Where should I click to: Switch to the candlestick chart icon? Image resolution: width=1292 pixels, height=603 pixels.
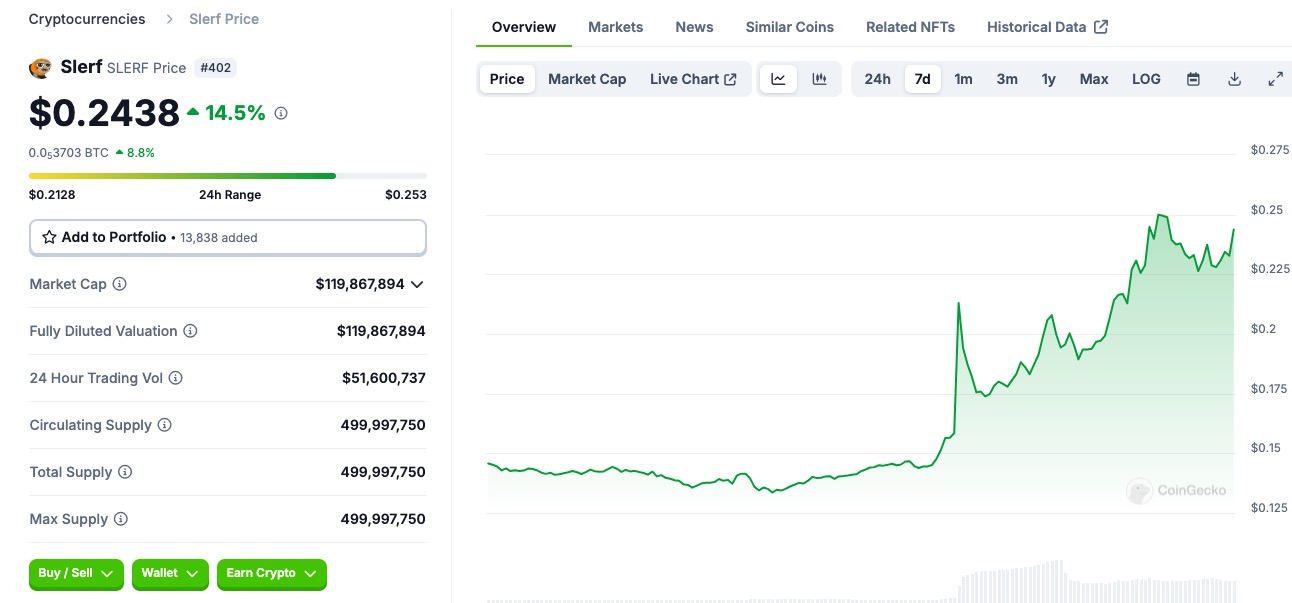tap(819, 79)
